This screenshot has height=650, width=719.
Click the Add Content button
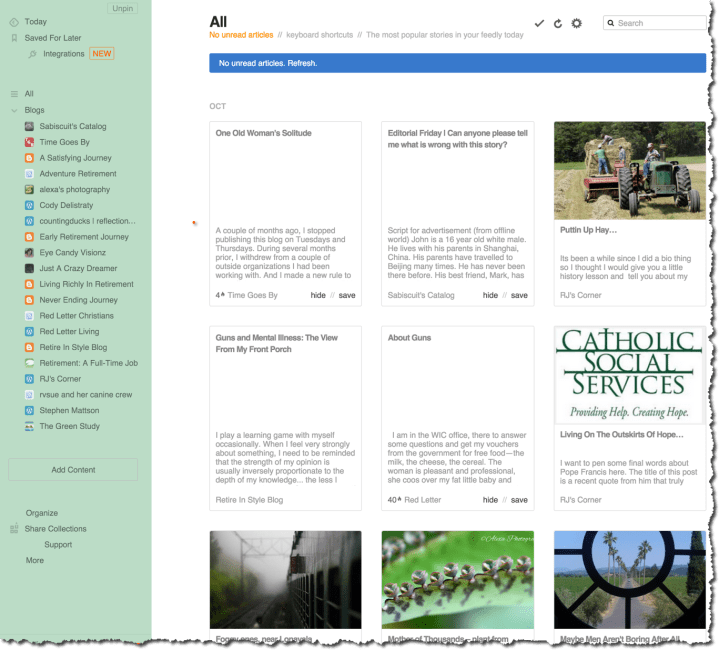click(73, 469)
